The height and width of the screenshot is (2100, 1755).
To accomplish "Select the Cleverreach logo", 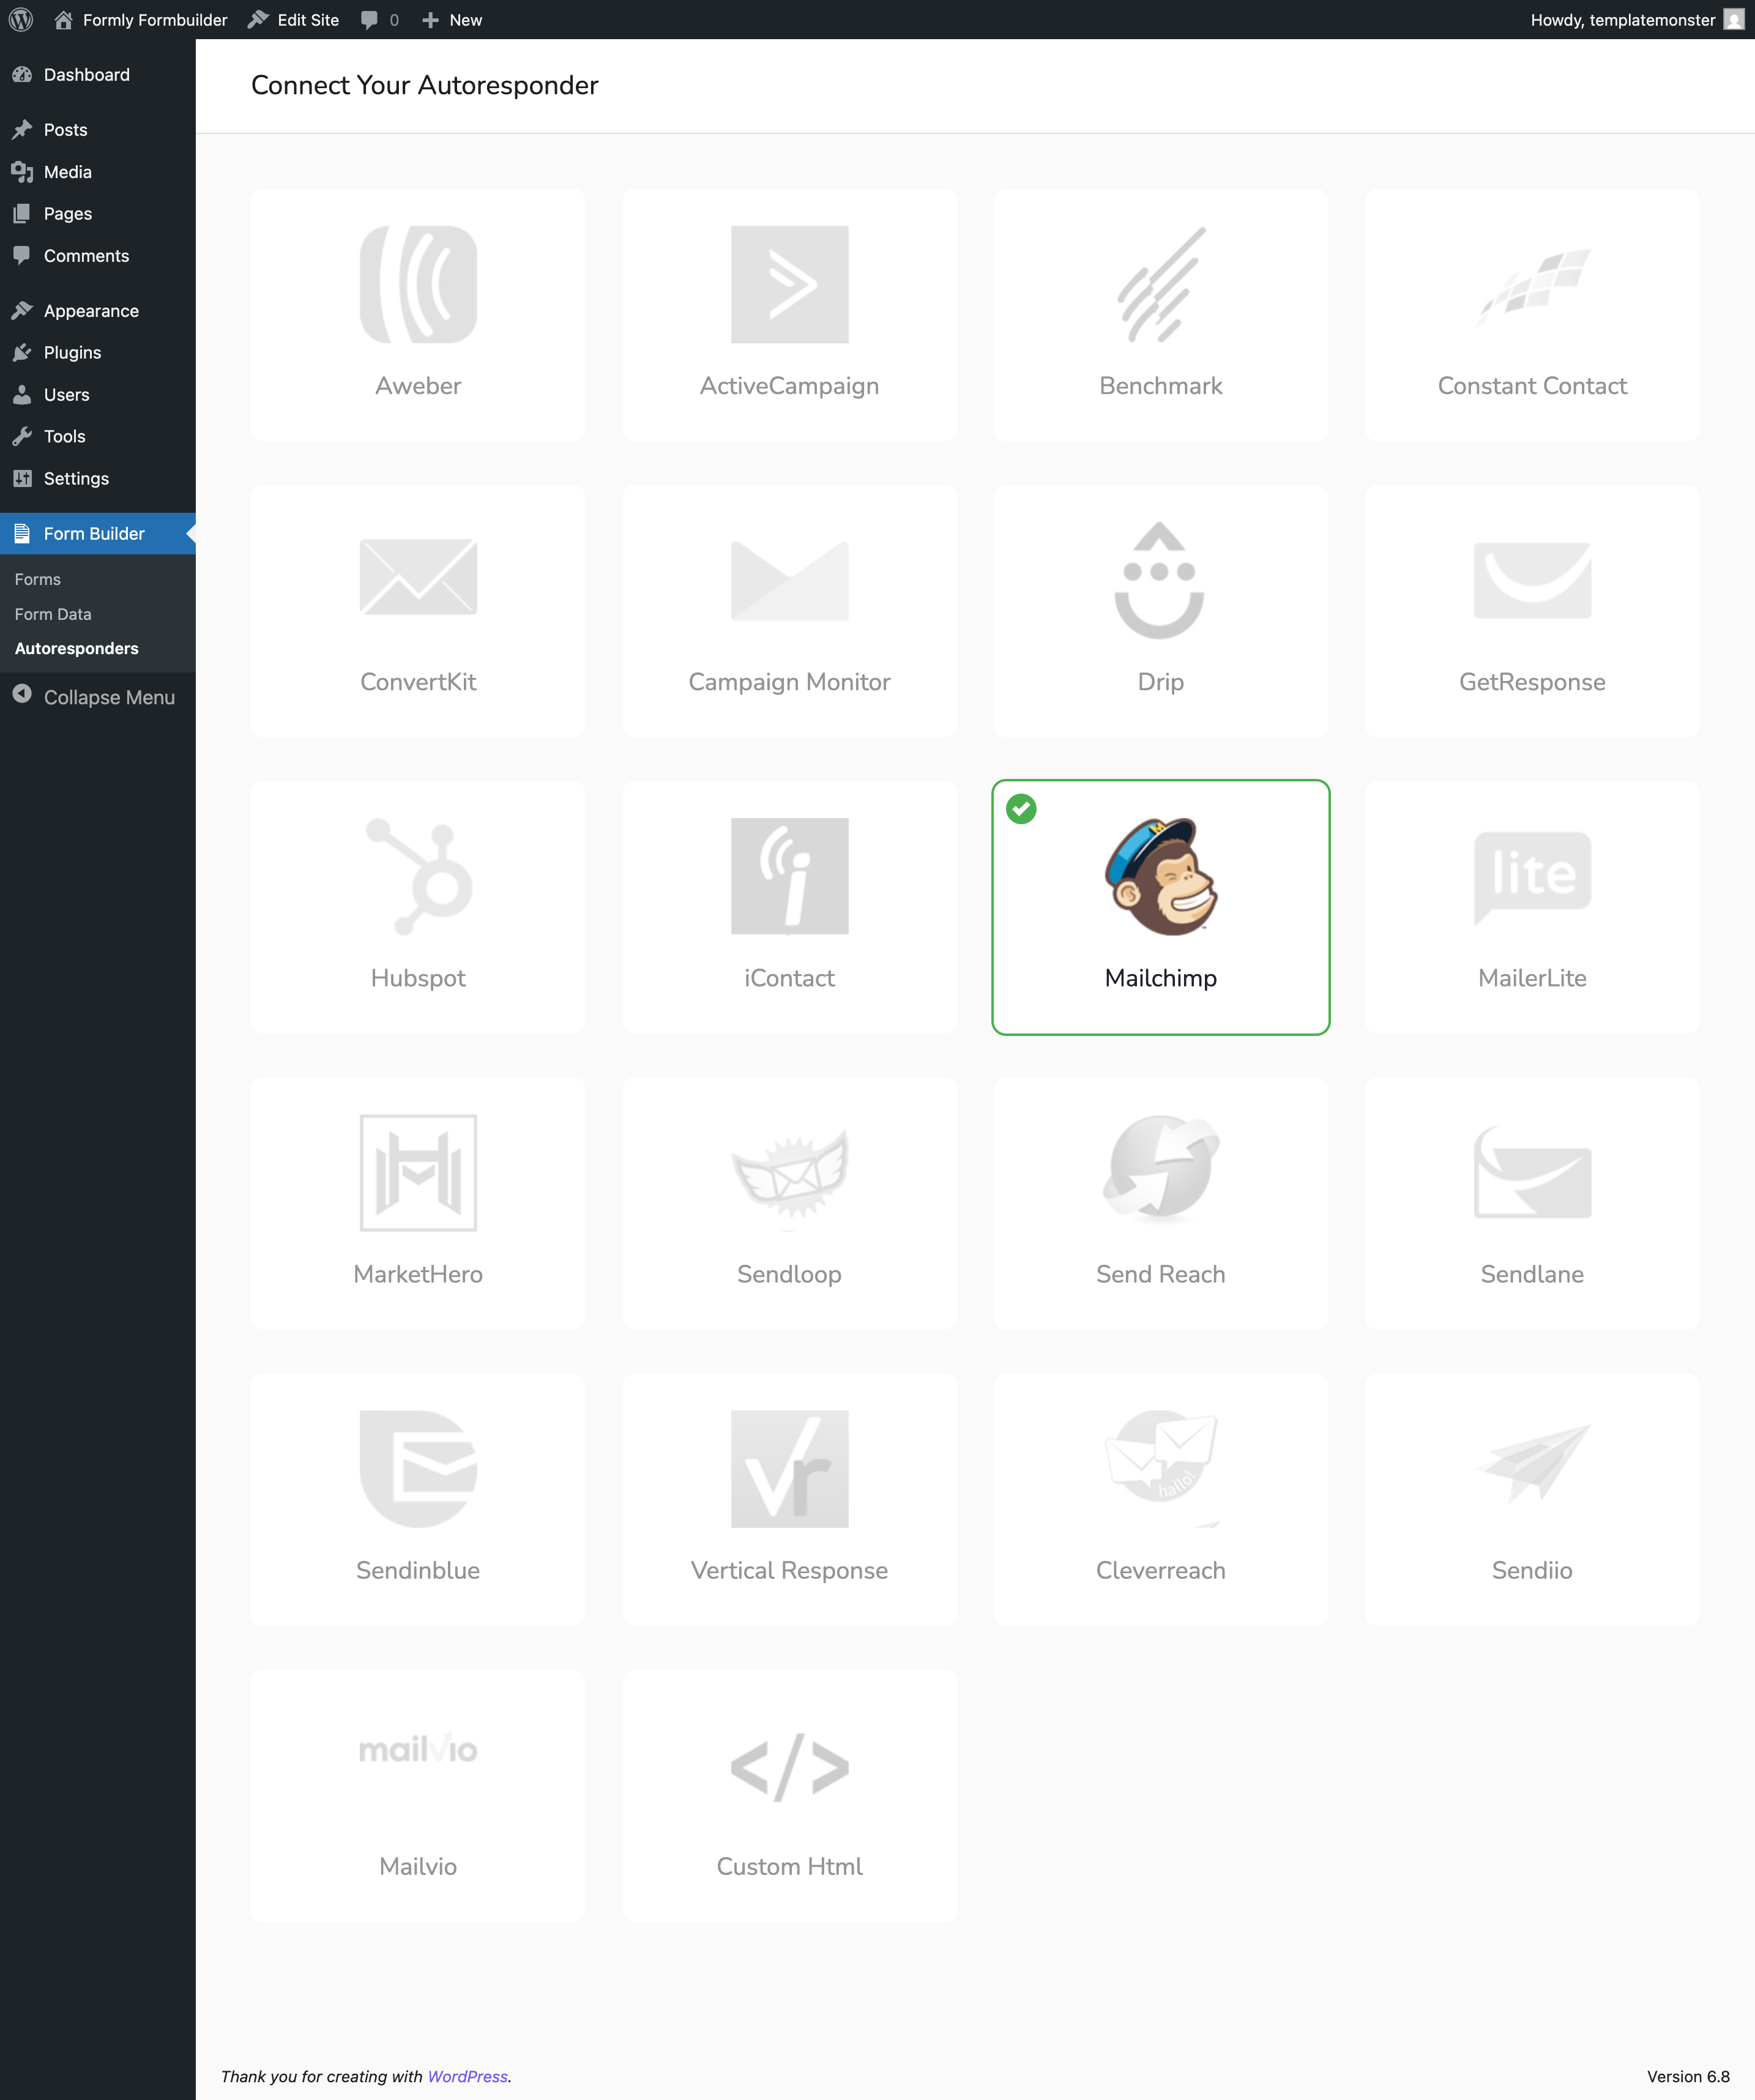I will pyautogui.click(x=1160, y=1468).
